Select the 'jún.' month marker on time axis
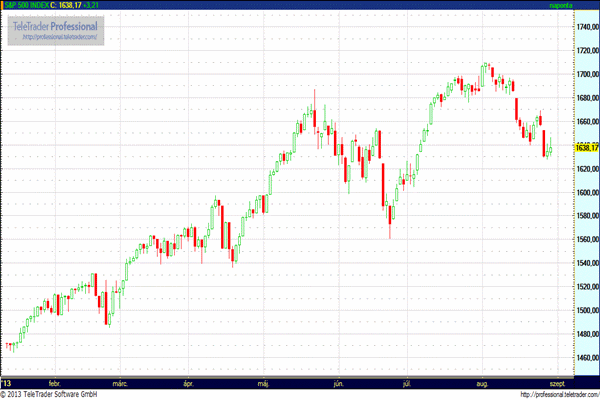 (x=338, y=382)
